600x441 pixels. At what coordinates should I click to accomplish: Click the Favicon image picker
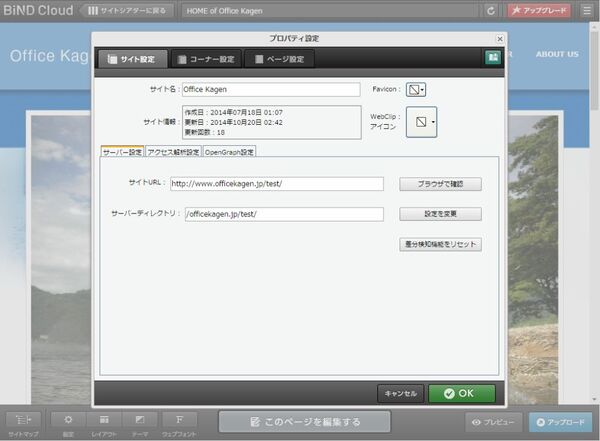click(416, 90)
